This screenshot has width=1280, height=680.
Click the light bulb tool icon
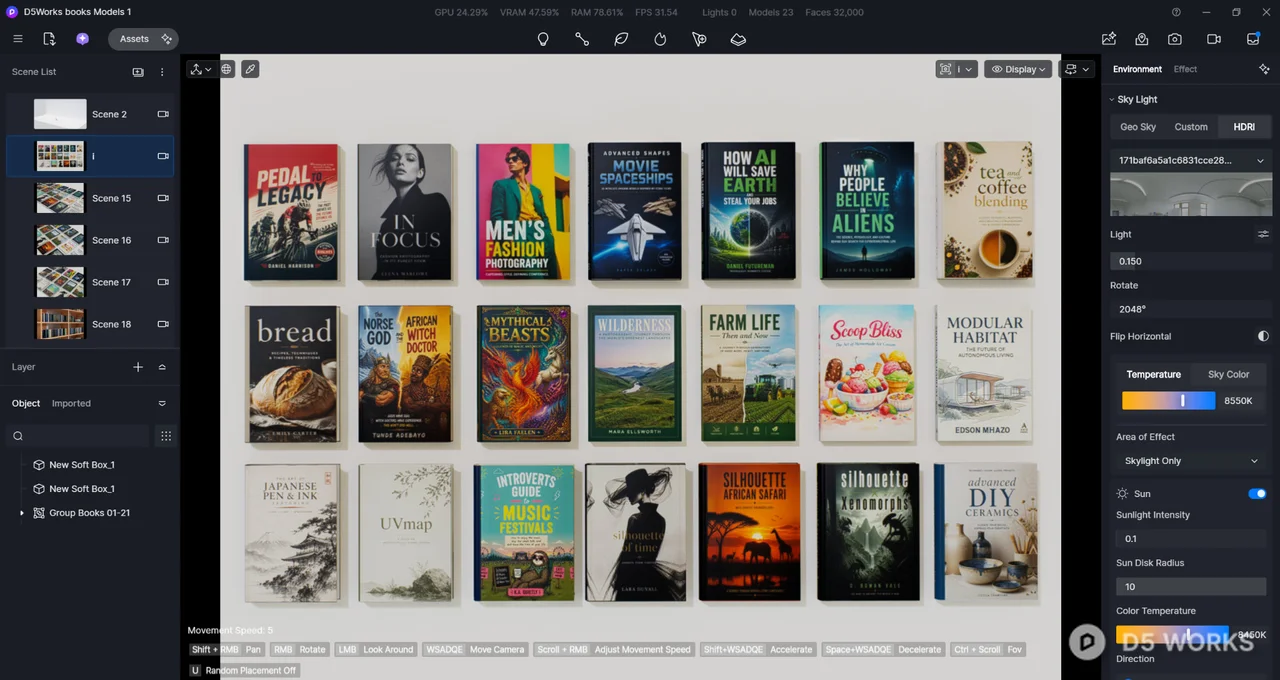coord(543,39)
